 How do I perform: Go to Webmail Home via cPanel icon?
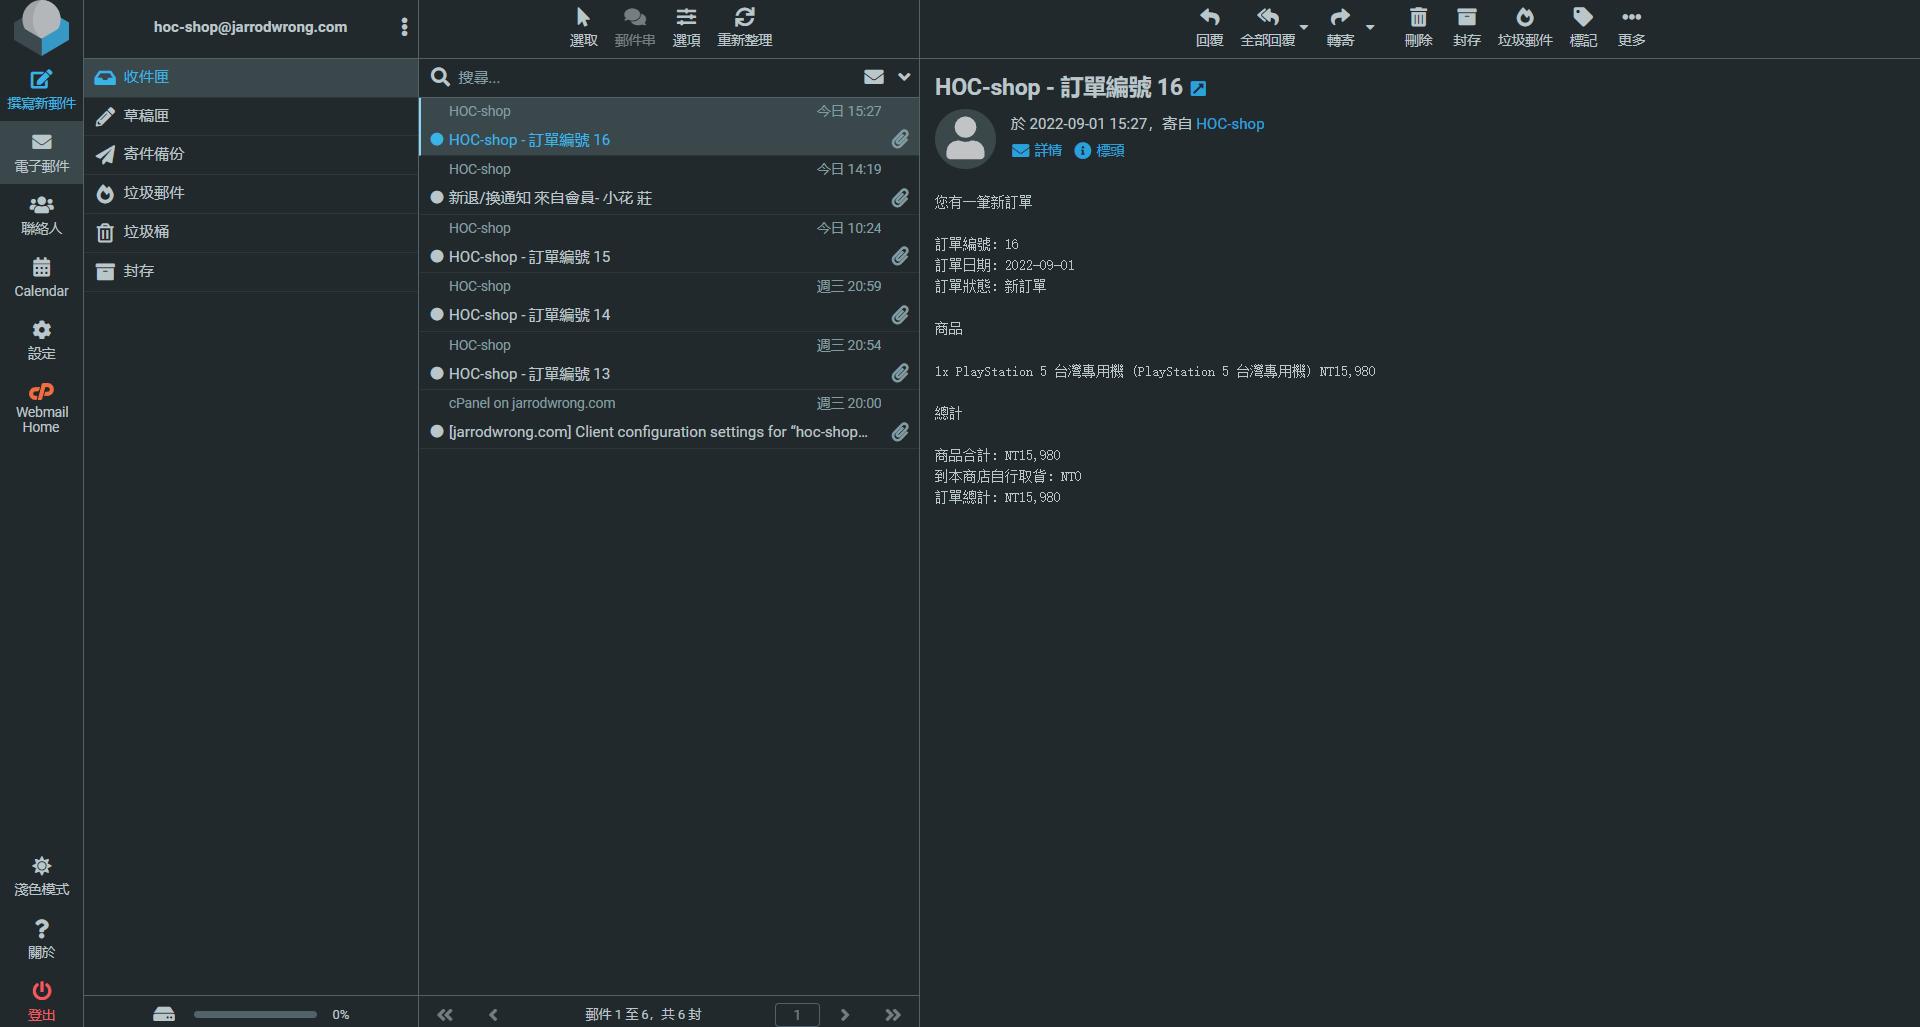[41, 407]
